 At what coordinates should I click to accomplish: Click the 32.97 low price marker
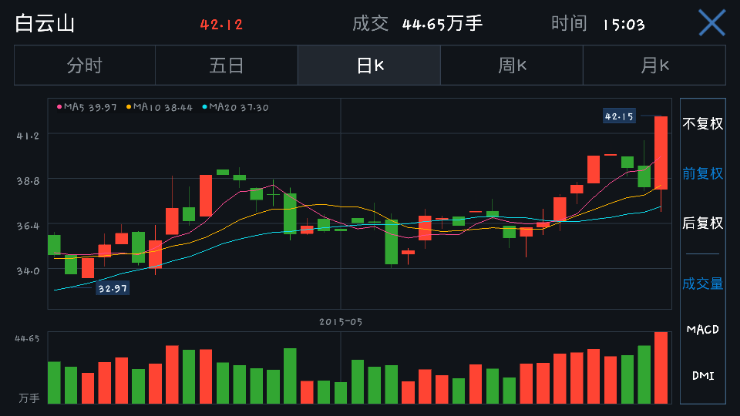click(112, 288)
